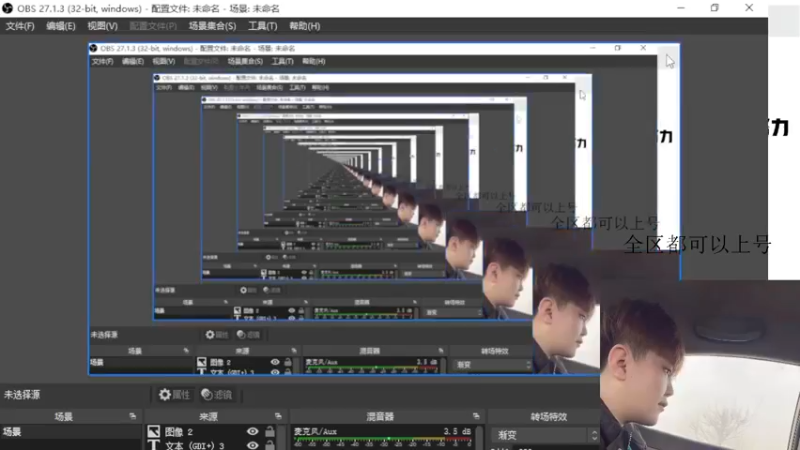
Task: Pop out the 混音器 dock panel
Action: click(476, 416)
